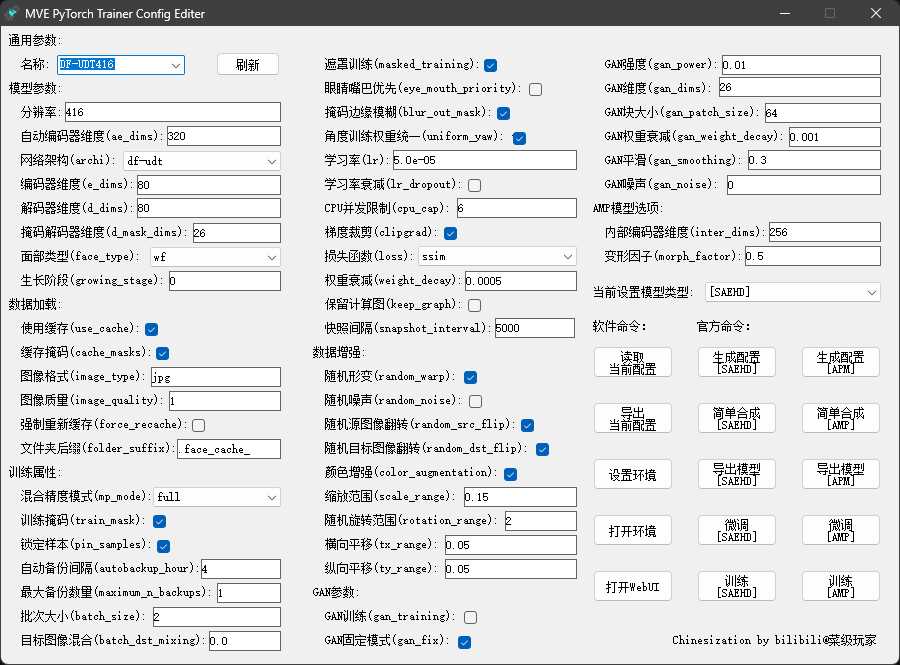Click the app icon in title bar

click(x=12, y=13)
